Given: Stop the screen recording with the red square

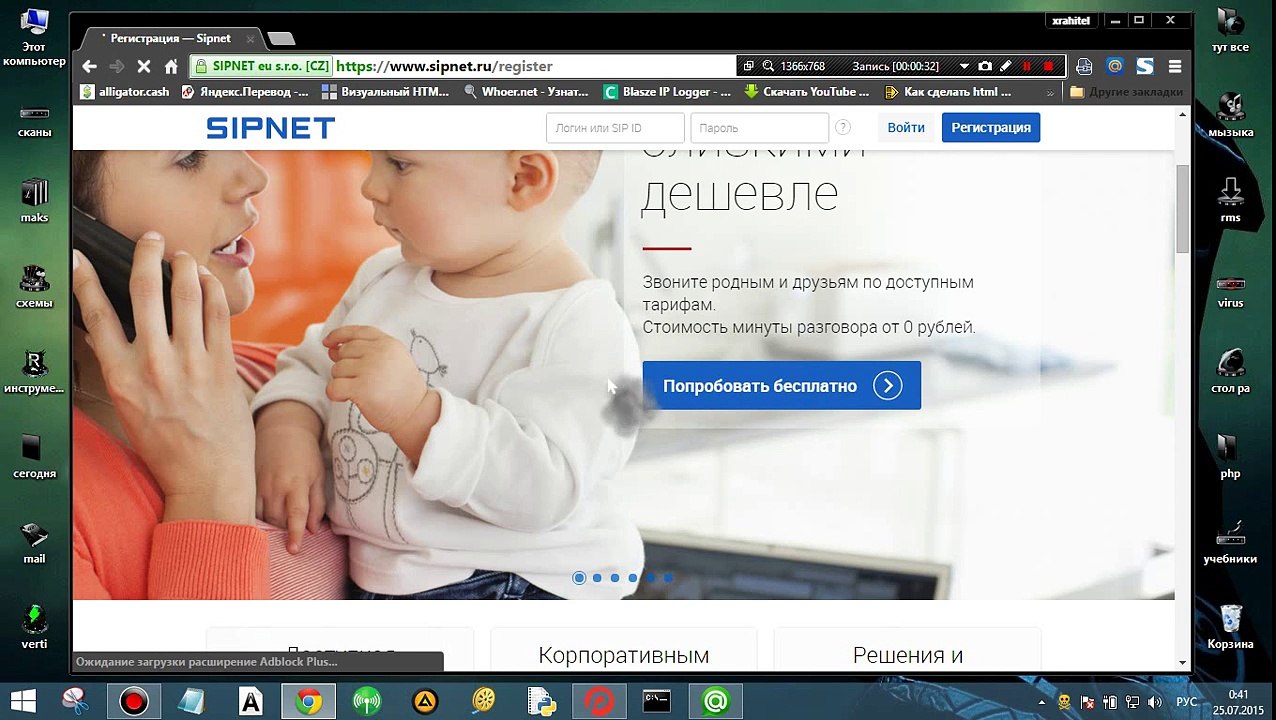Looking at the screenshot, I should click(1048, 66).
